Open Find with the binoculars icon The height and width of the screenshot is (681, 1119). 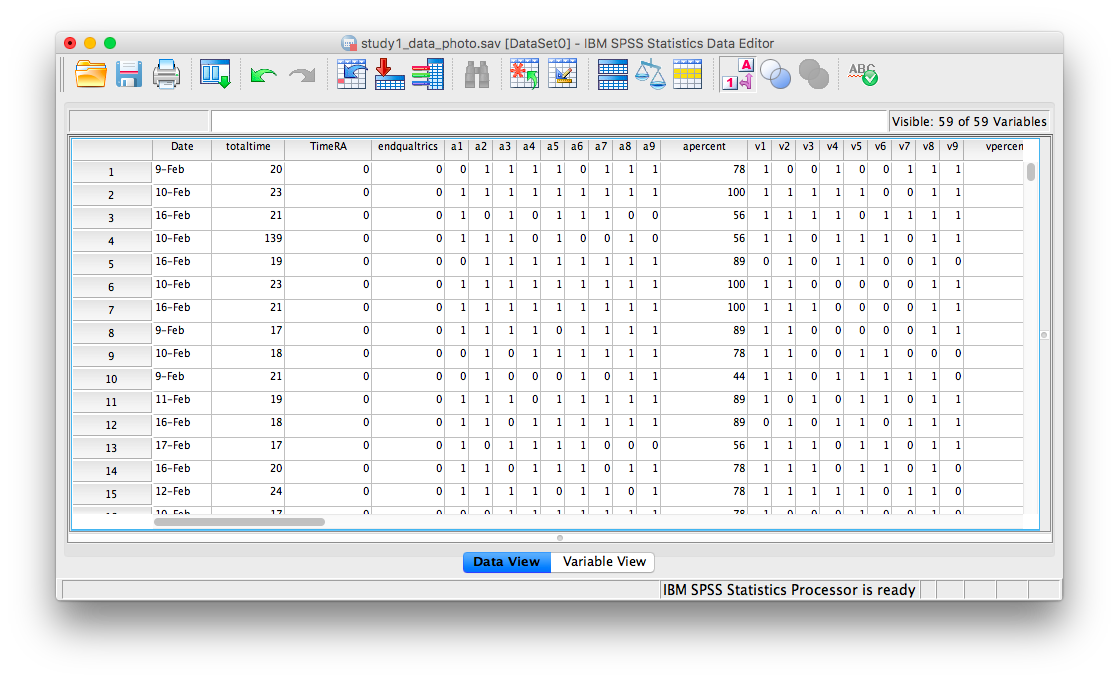[477, 74]
